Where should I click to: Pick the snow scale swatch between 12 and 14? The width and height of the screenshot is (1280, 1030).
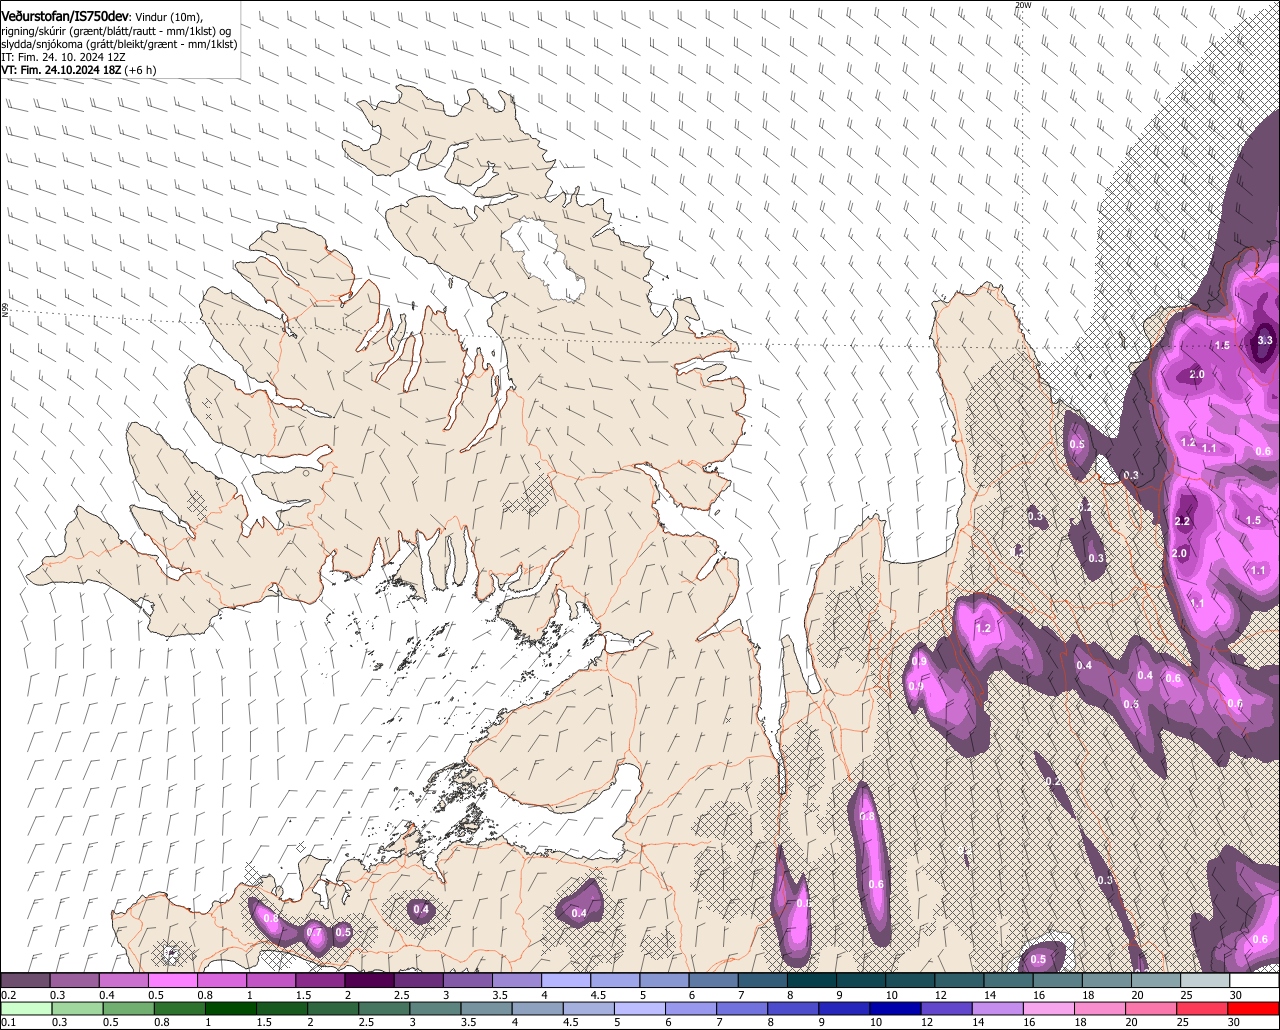click(x=960, y=981)
